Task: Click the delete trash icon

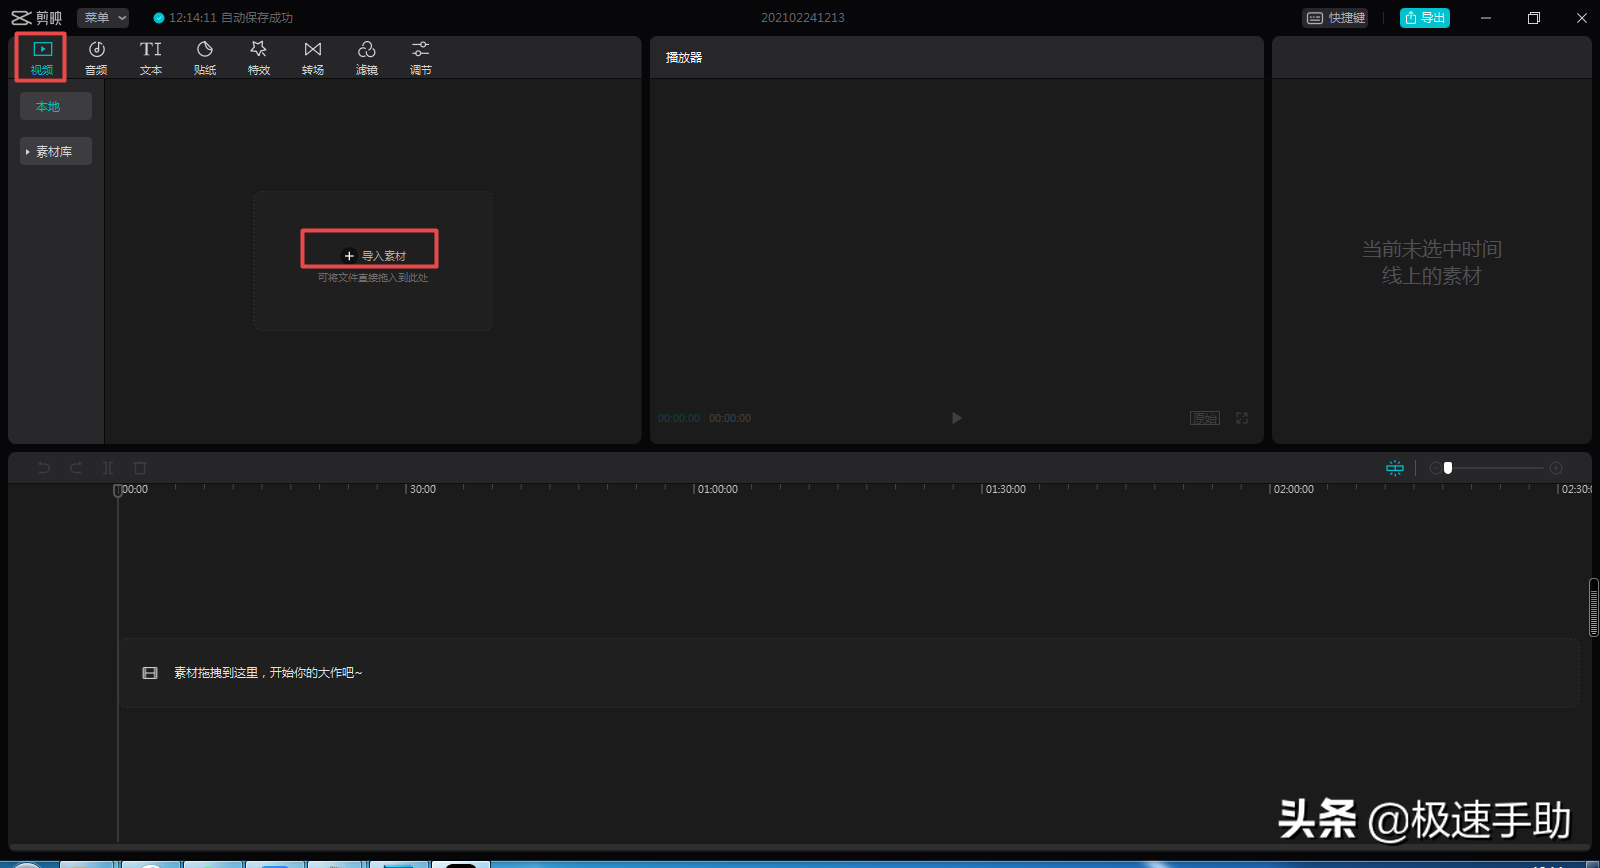Action: (140, 468)
